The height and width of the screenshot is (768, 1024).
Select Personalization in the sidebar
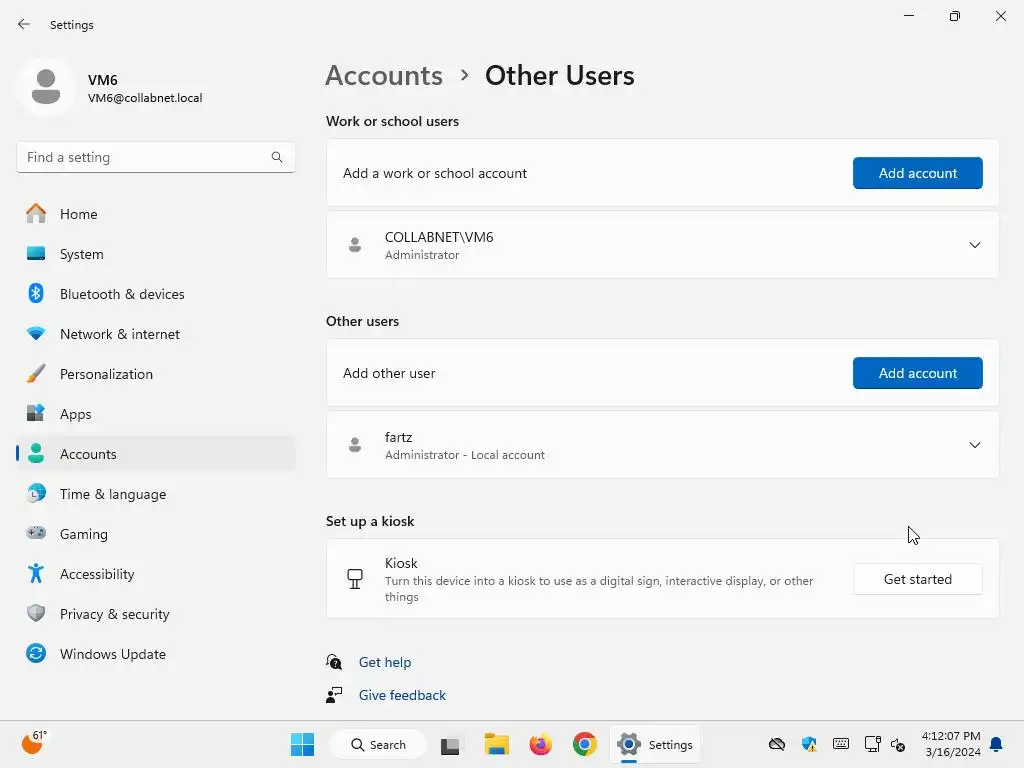click(106, 374)
